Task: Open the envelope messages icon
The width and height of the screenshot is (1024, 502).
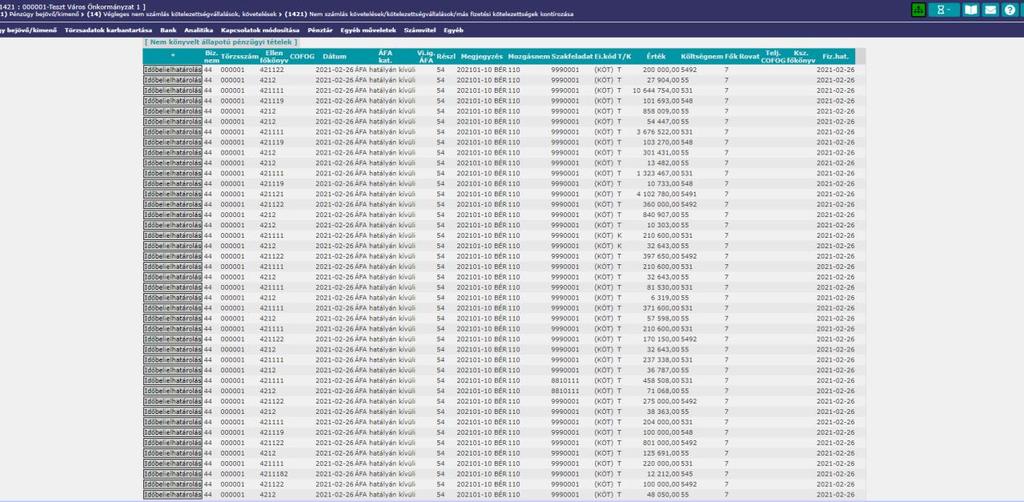Action: 991,10
